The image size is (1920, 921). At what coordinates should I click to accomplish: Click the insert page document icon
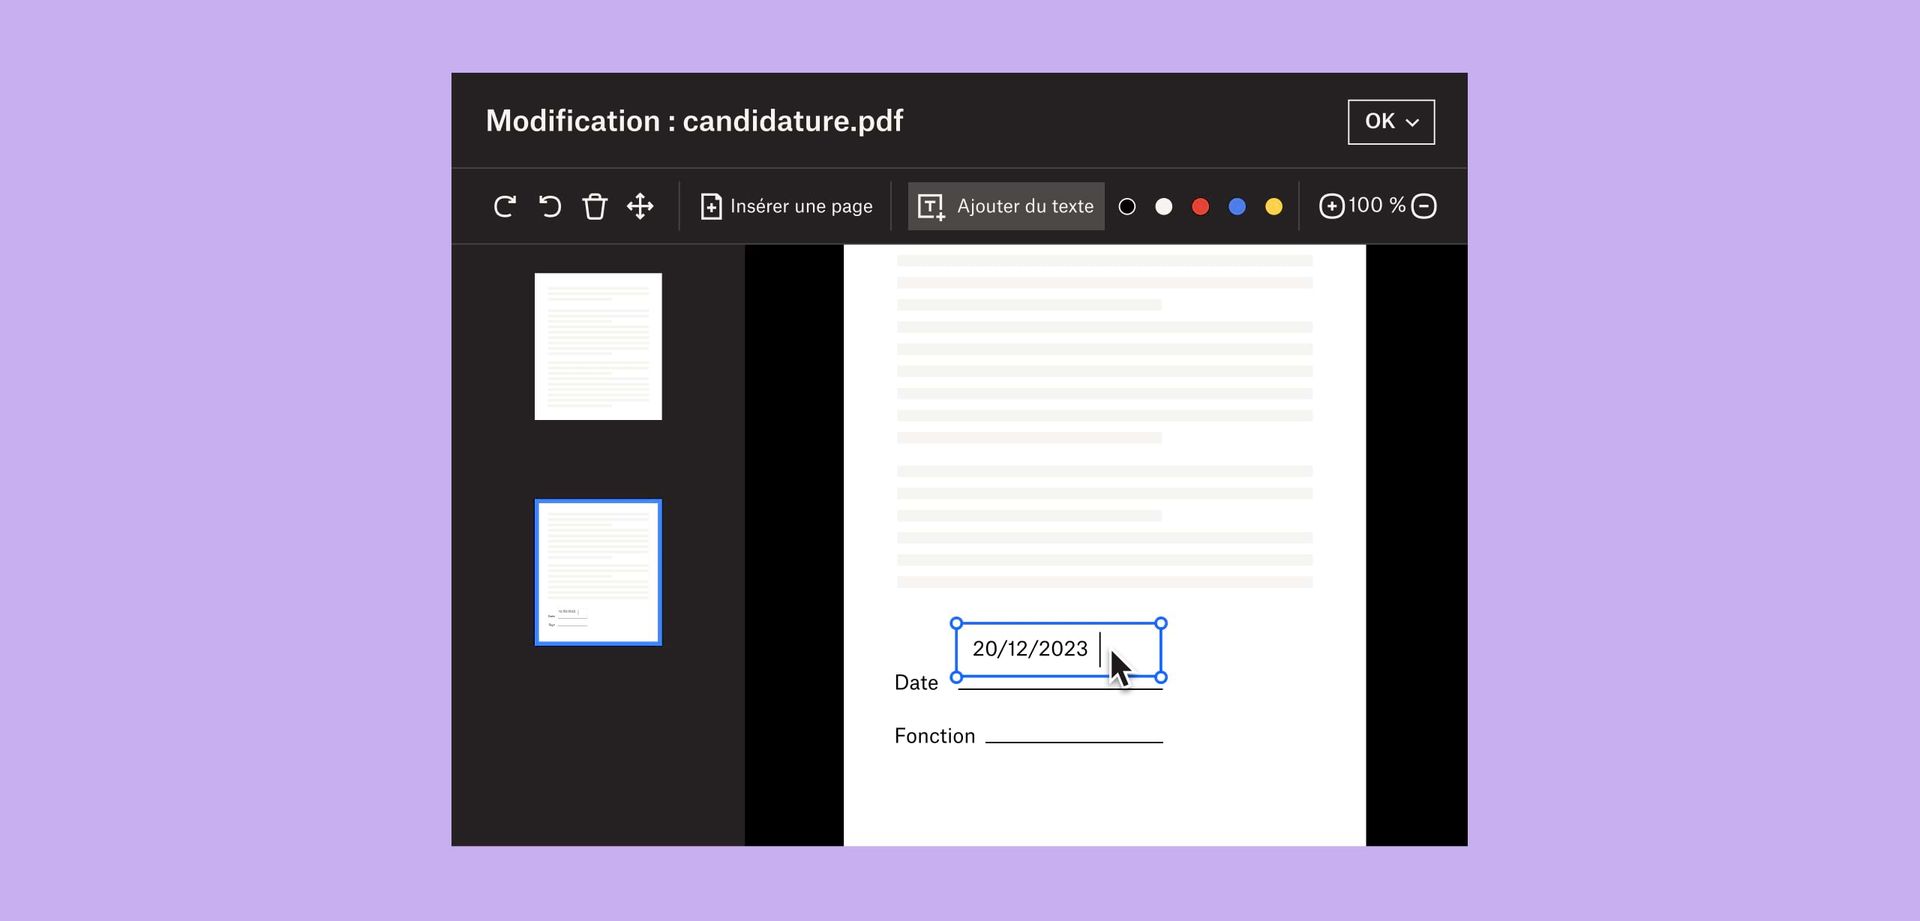pyautogui.click(x=710, y=205)
